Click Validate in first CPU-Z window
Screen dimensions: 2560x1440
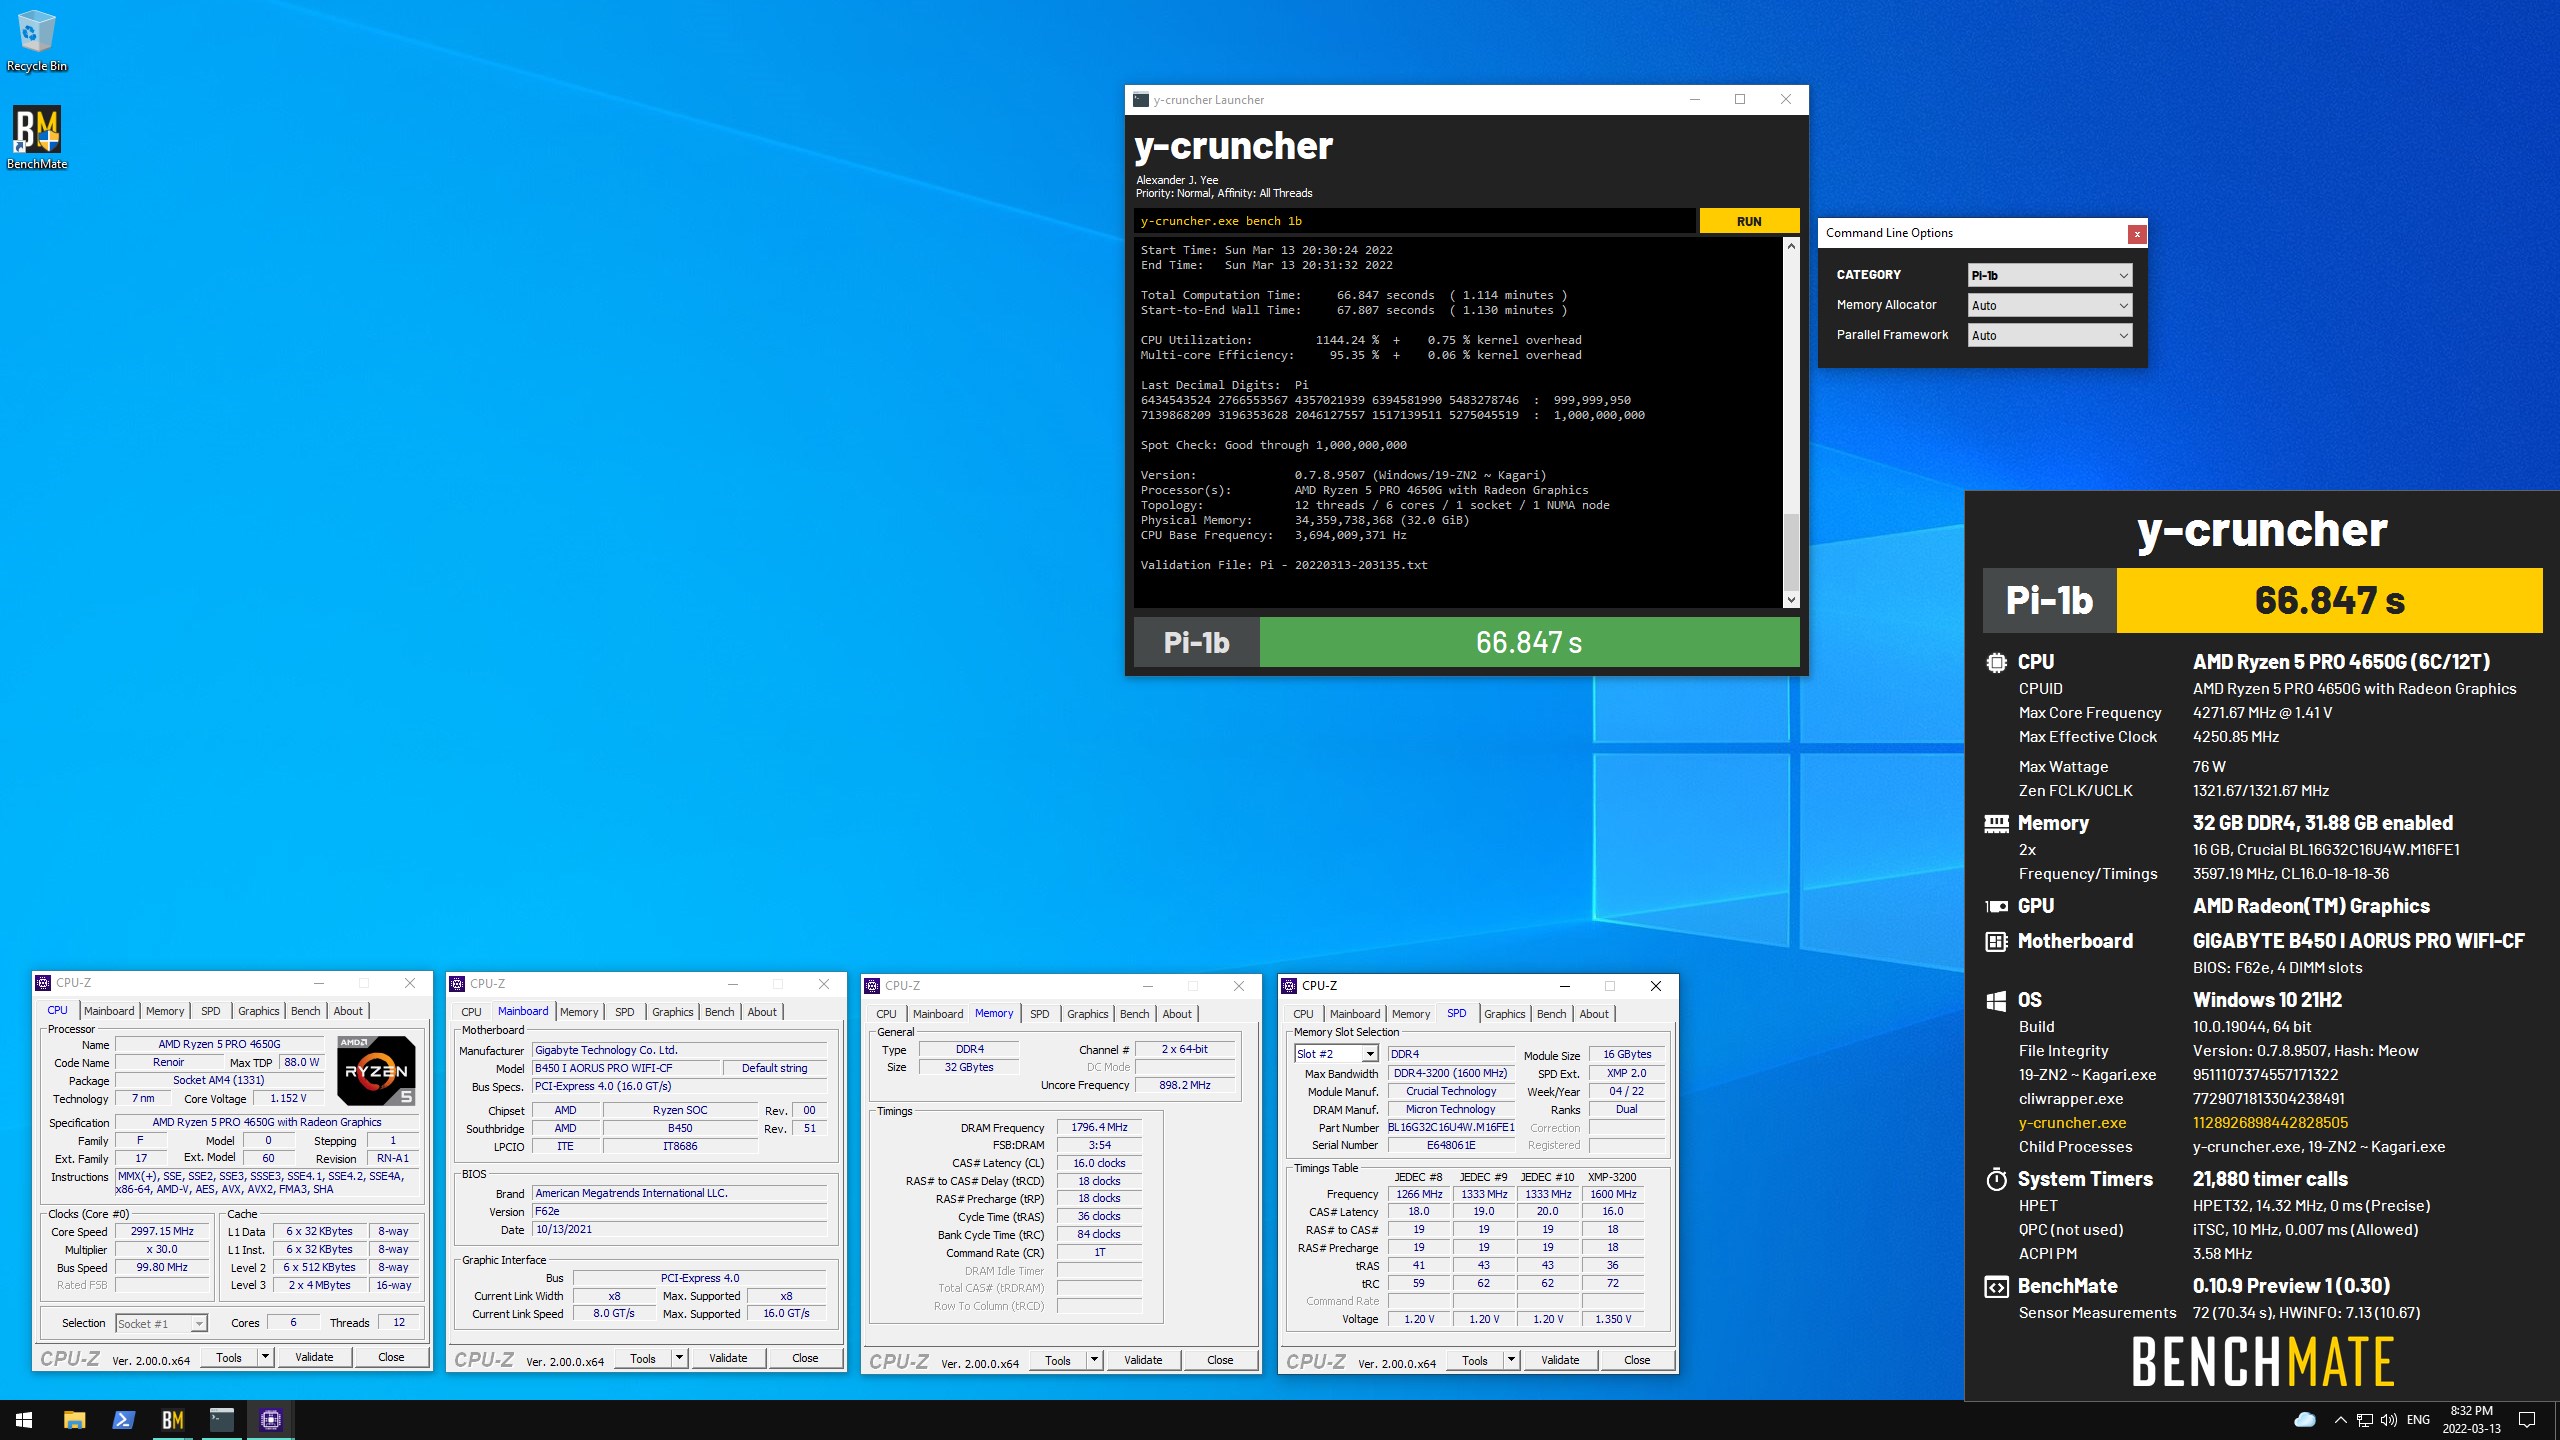[314, 1357]
